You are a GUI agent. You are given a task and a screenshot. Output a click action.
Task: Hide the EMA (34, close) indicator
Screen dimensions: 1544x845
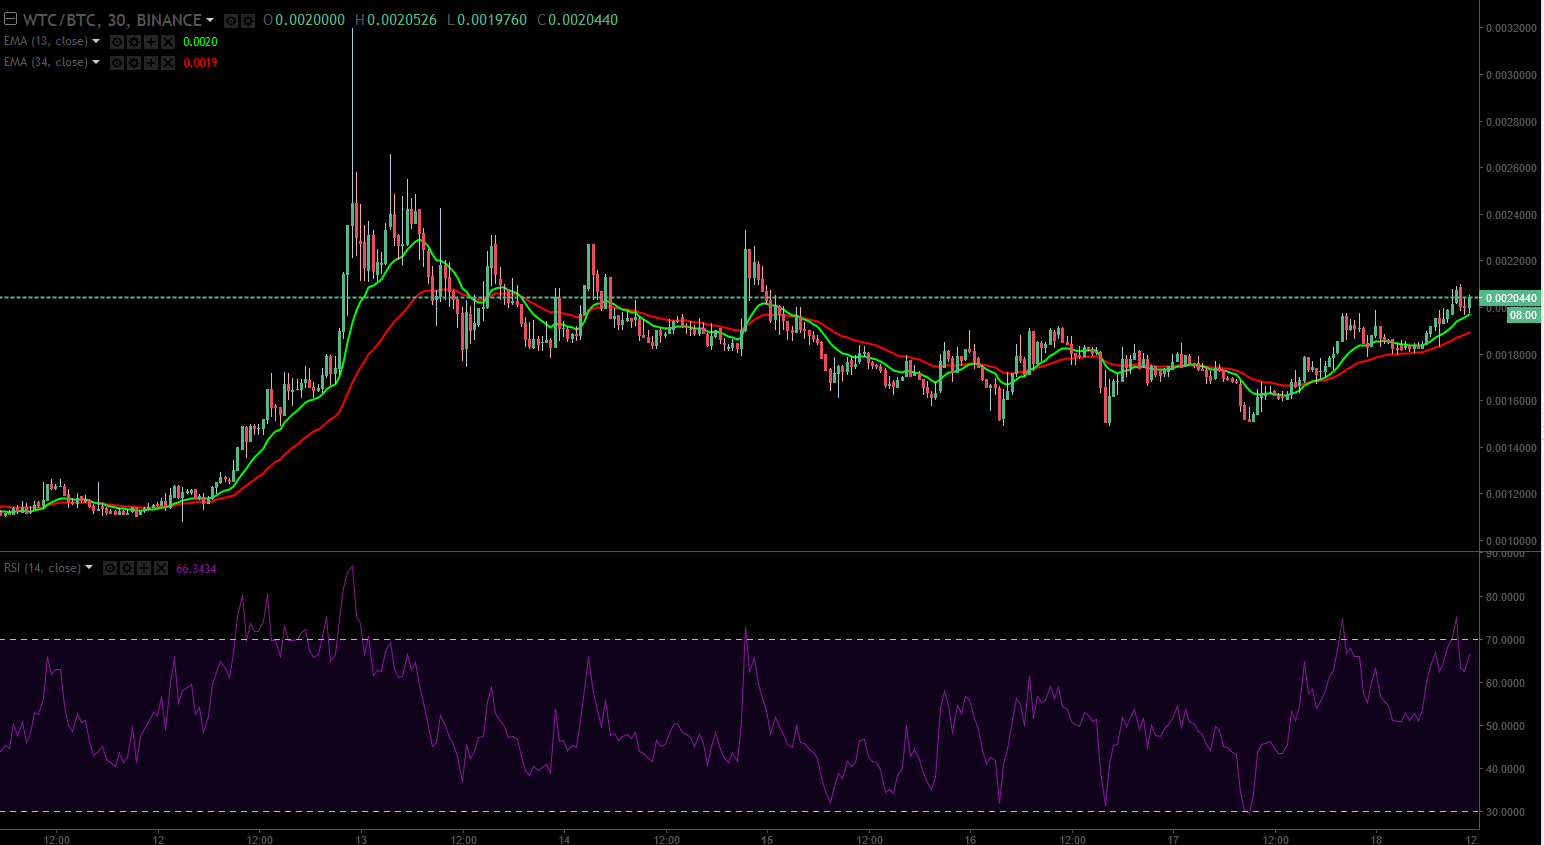click(x=117, y=63)
